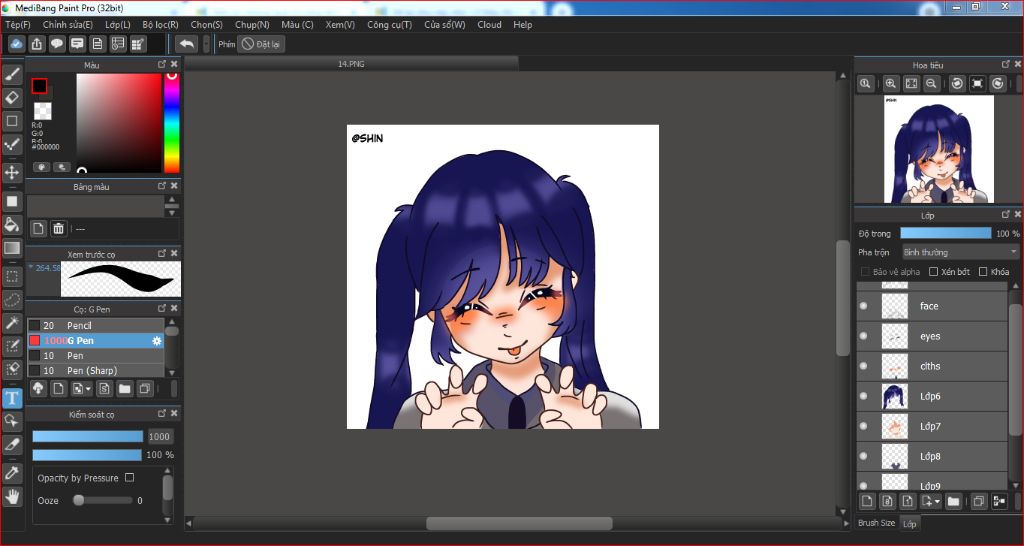Select the rectangular Selection tool
This screenshot has width=1024, height=546.
pos(12,276)
